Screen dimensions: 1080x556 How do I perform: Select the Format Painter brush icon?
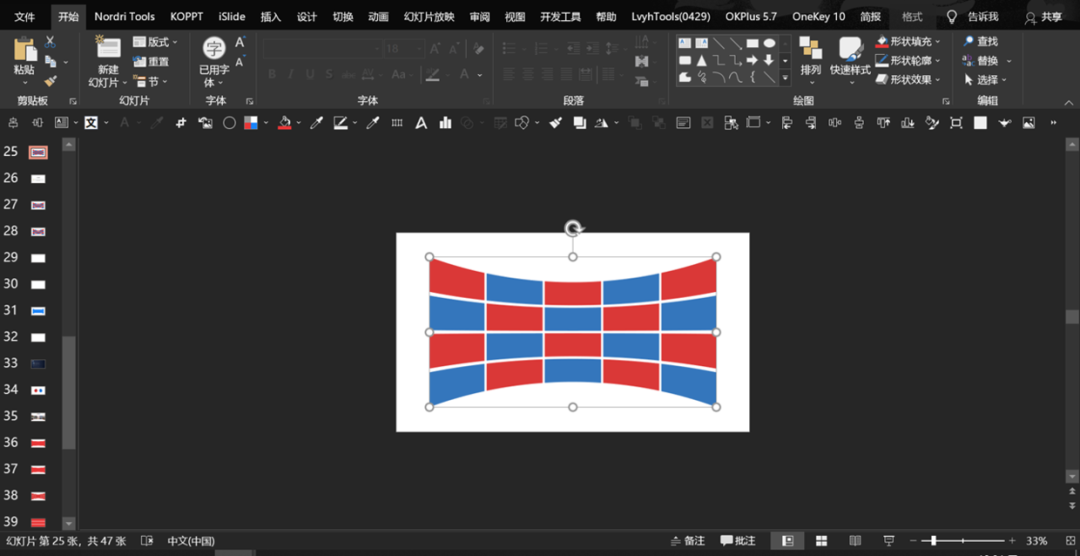[50, 81]
